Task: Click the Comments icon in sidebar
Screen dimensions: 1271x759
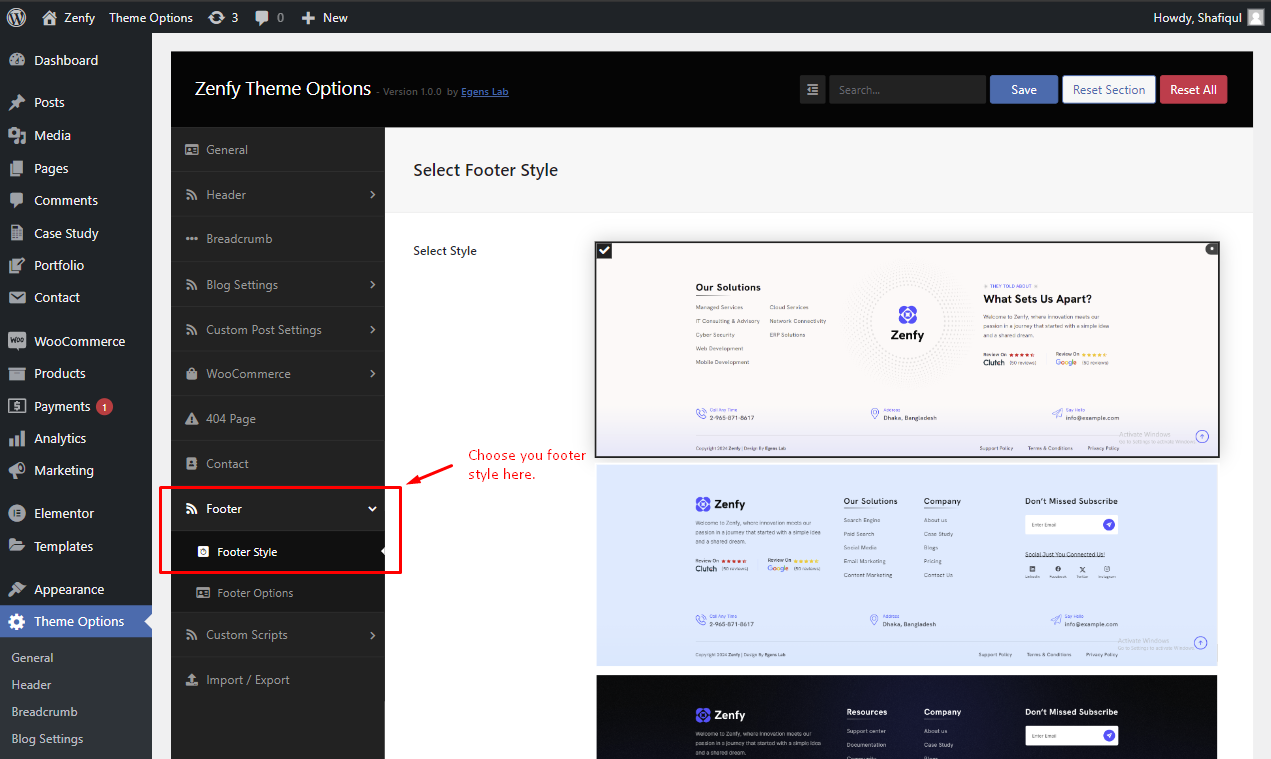Action: click(x=17, y=200)
